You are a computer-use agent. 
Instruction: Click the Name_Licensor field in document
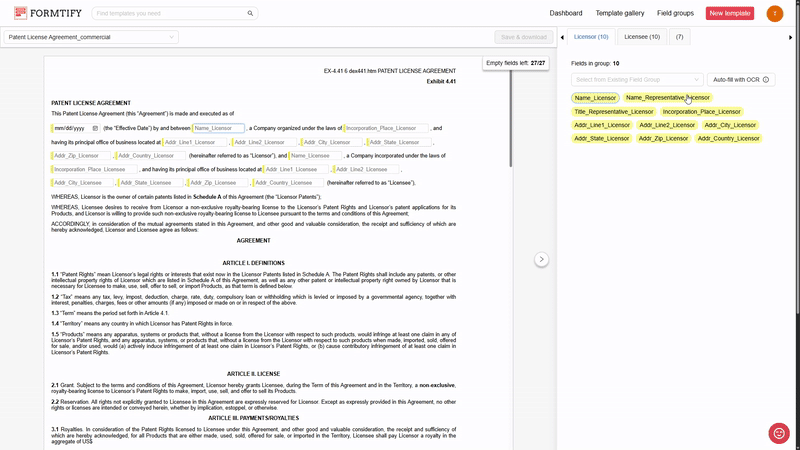coord(218,129)
